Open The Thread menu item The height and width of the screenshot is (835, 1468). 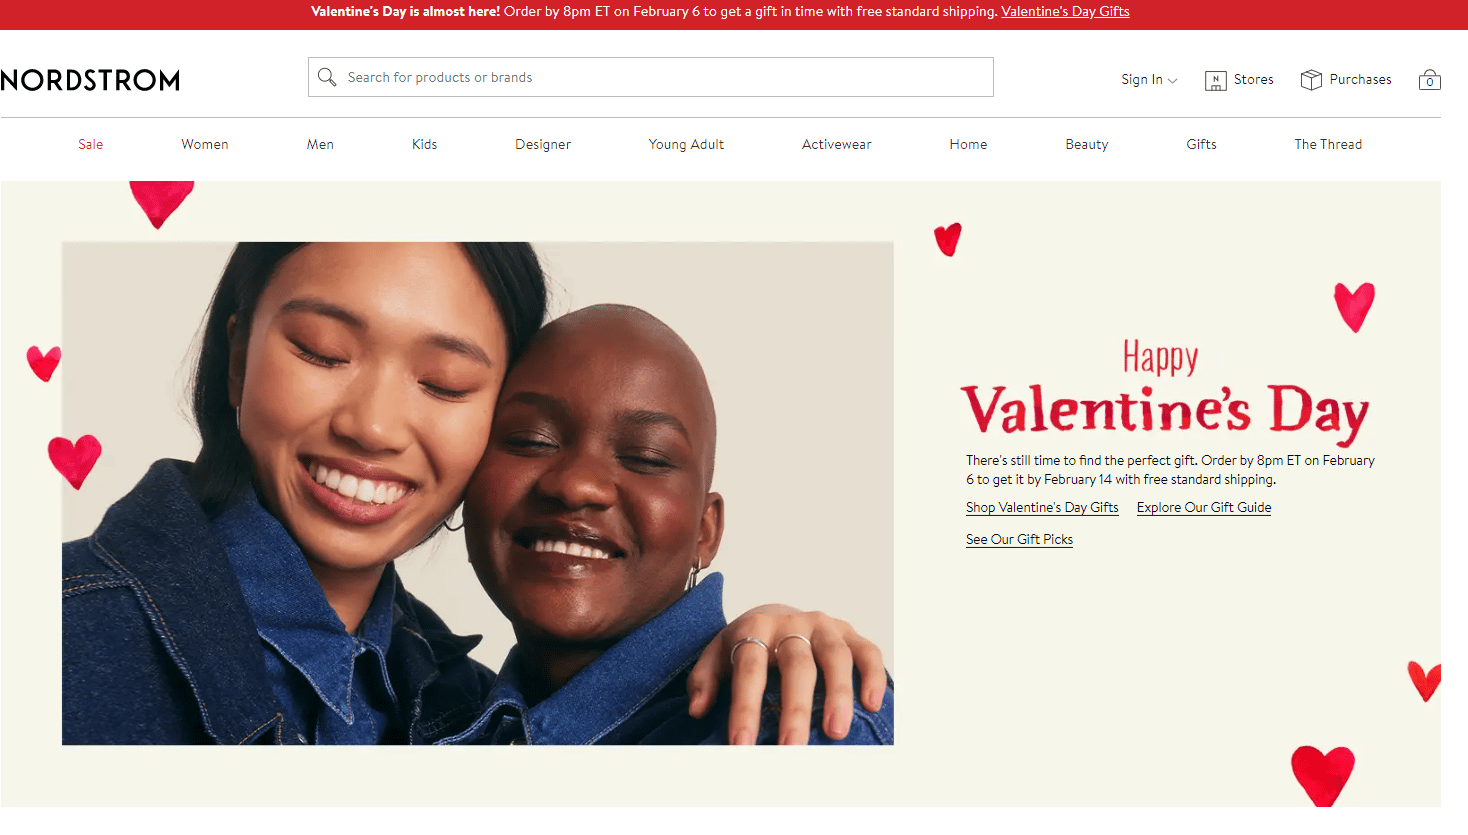click(x=1328, y=145)
